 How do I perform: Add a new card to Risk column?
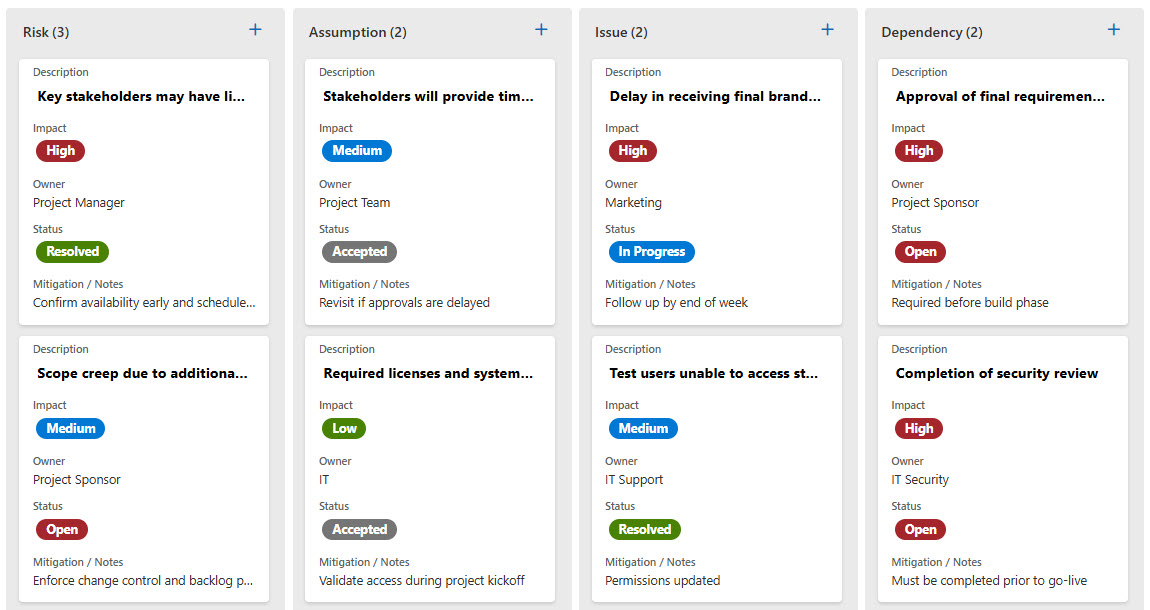click(255, 30)
